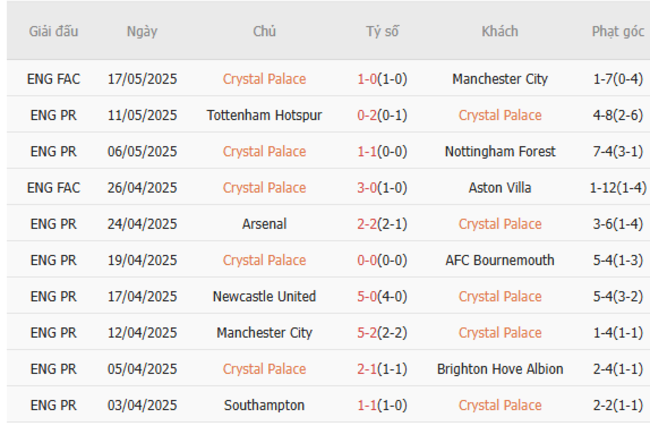Open the Southampton team link
This screenshot has width=650, height=426.
(264, 405)
